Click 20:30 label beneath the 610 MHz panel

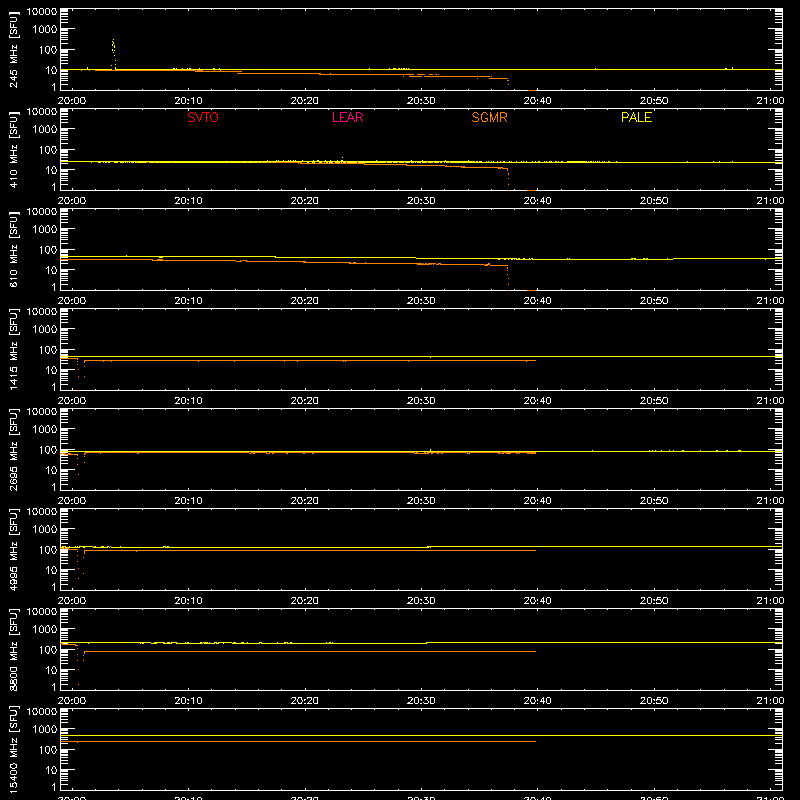(x=421, y=301)
